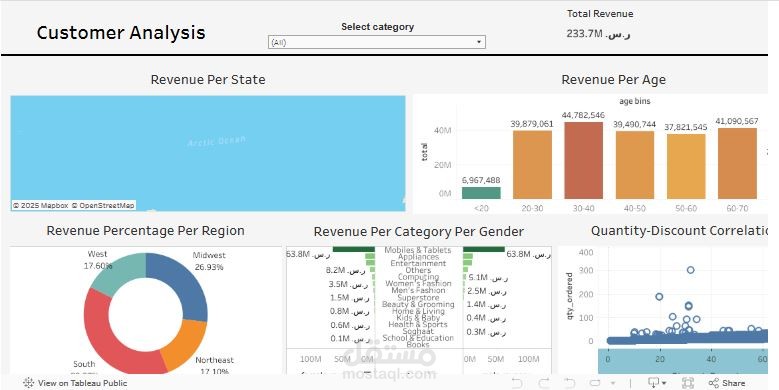The width and height of the screenshot is (779, 390).
Task: Click the Mapbox attribution link
Action: (41, 205)
